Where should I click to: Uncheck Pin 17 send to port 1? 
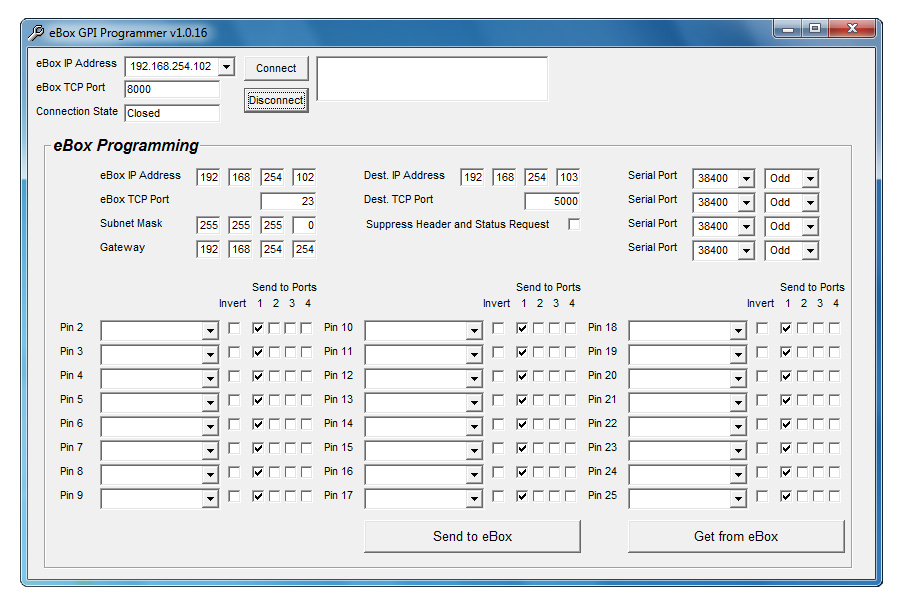tap(522, 496)
